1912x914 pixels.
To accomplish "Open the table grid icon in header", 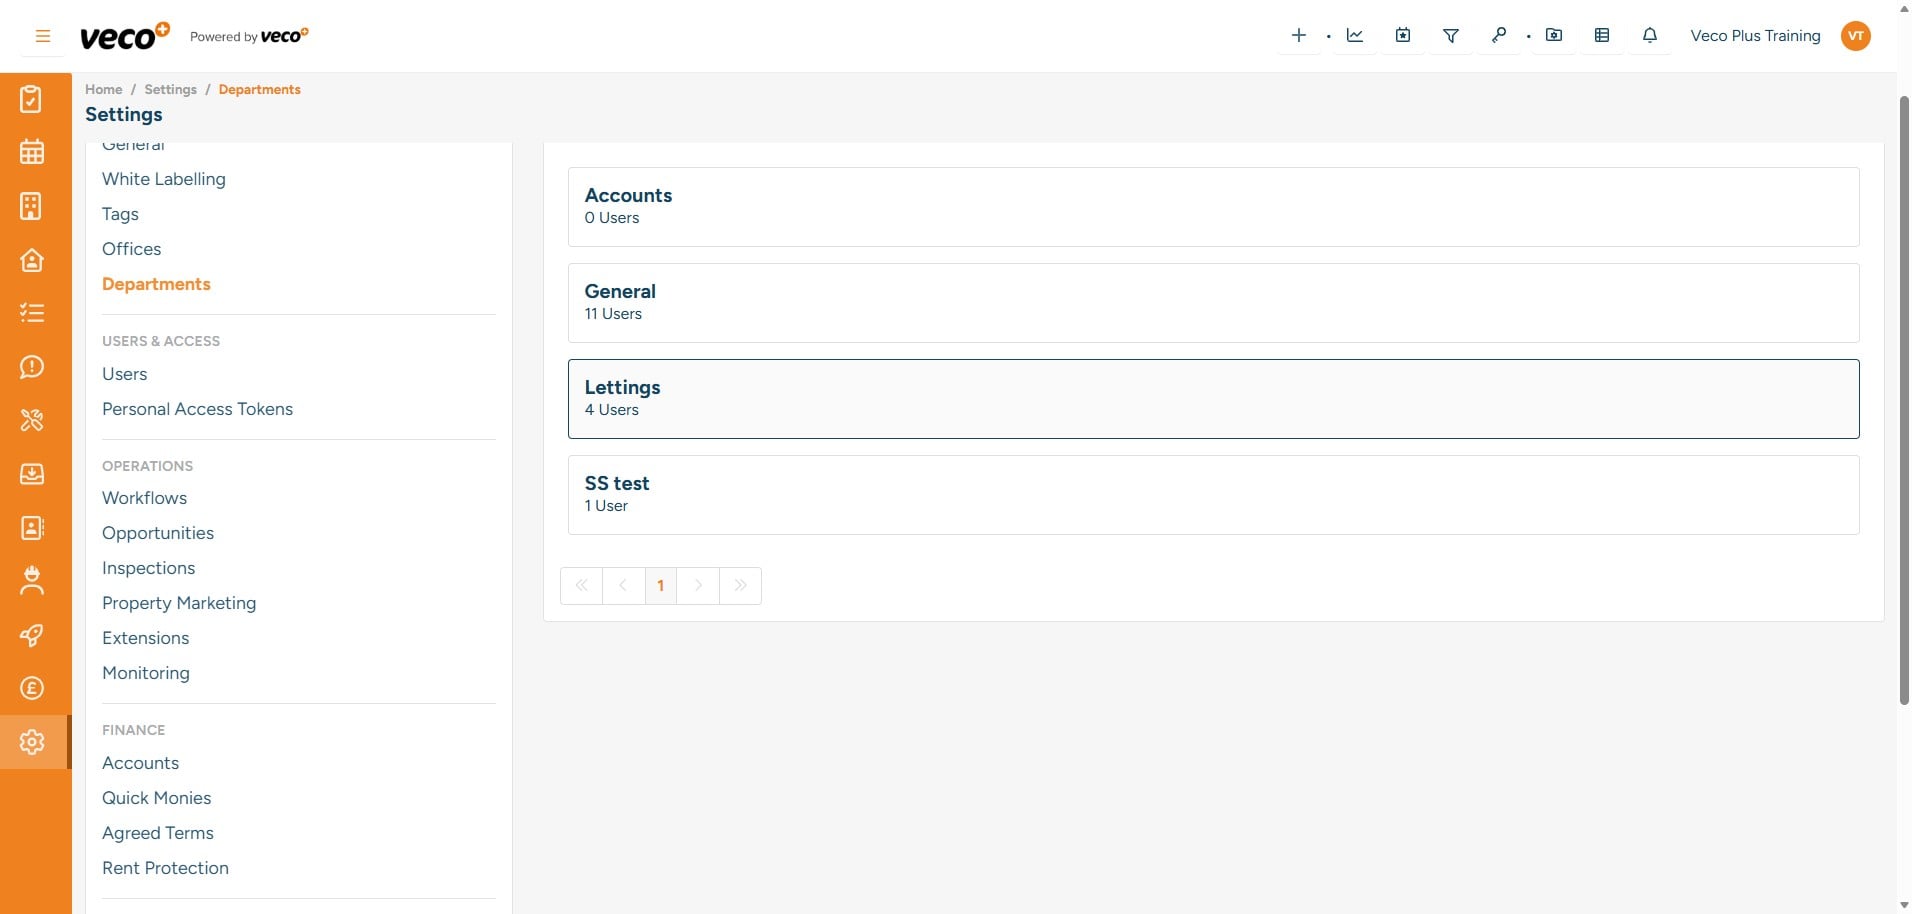I will click(1602, 36).
